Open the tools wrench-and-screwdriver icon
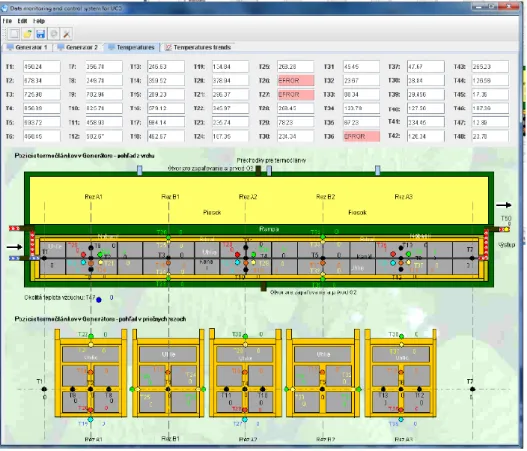This screenshot has width=527, height=451. coord(67,34)
